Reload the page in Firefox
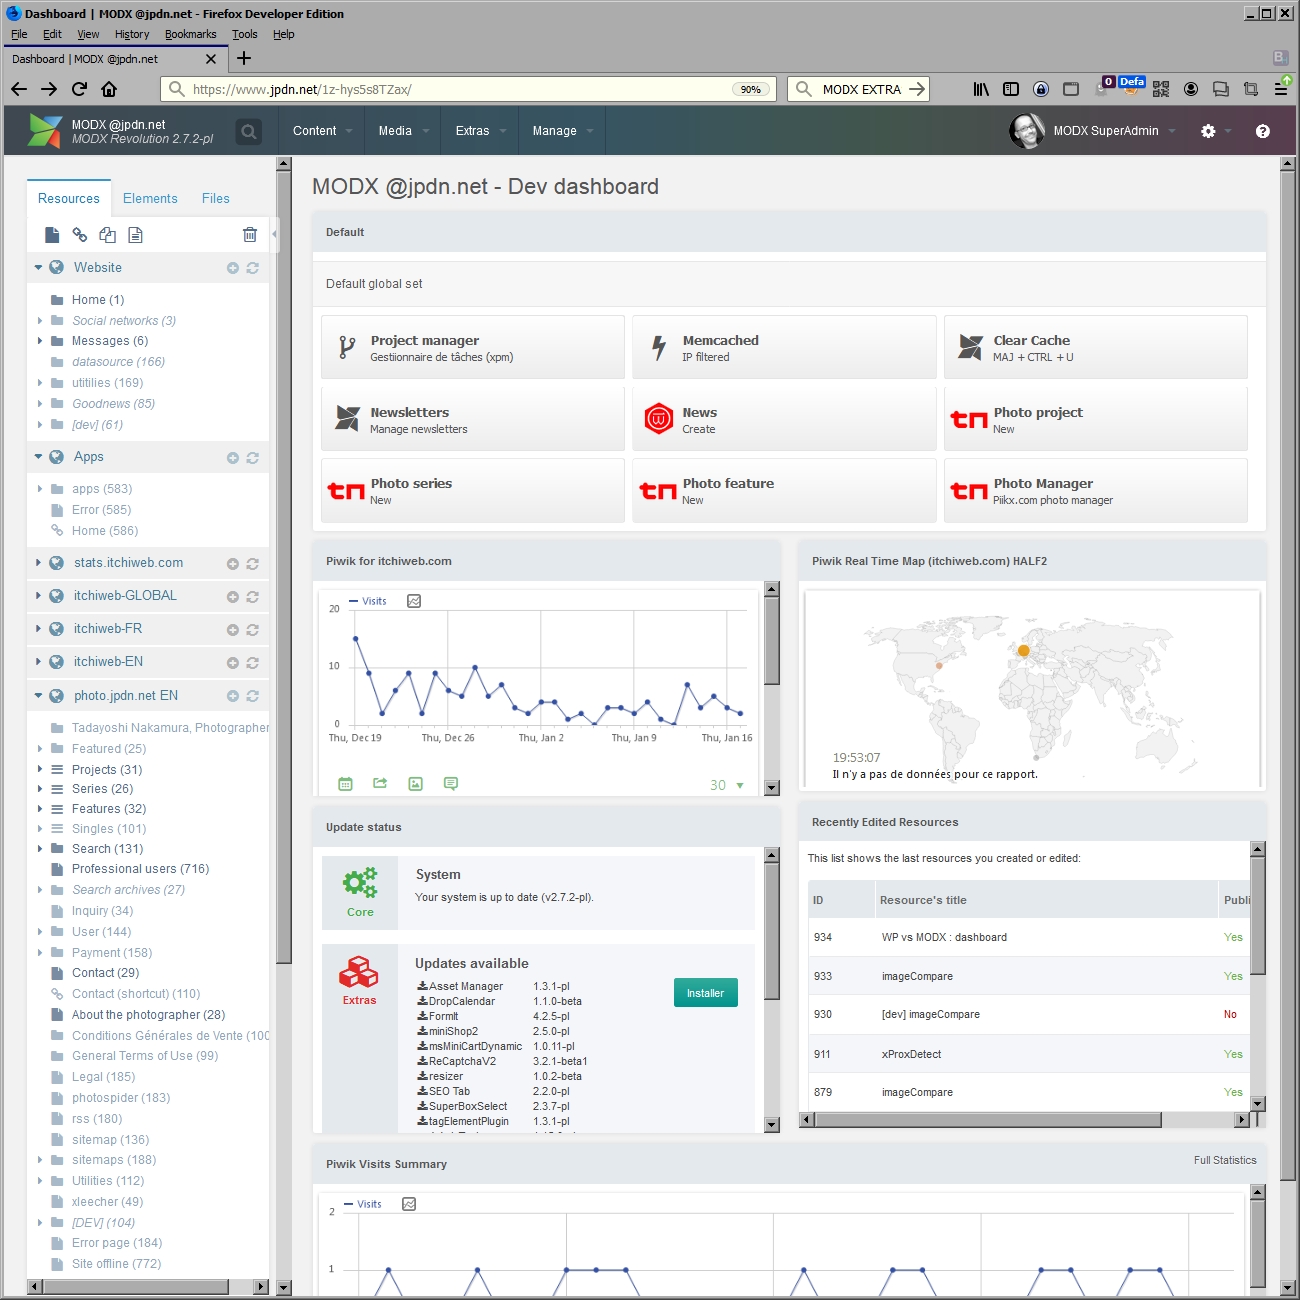Screen dimensions: 1300x1300 click(x=80, y=89)
